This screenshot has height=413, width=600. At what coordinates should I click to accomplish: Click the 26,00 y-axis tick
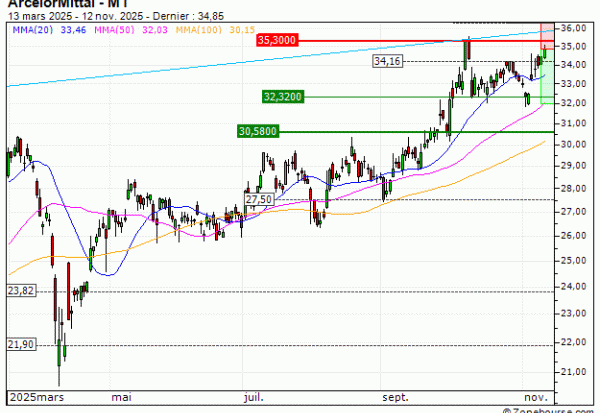574,236
